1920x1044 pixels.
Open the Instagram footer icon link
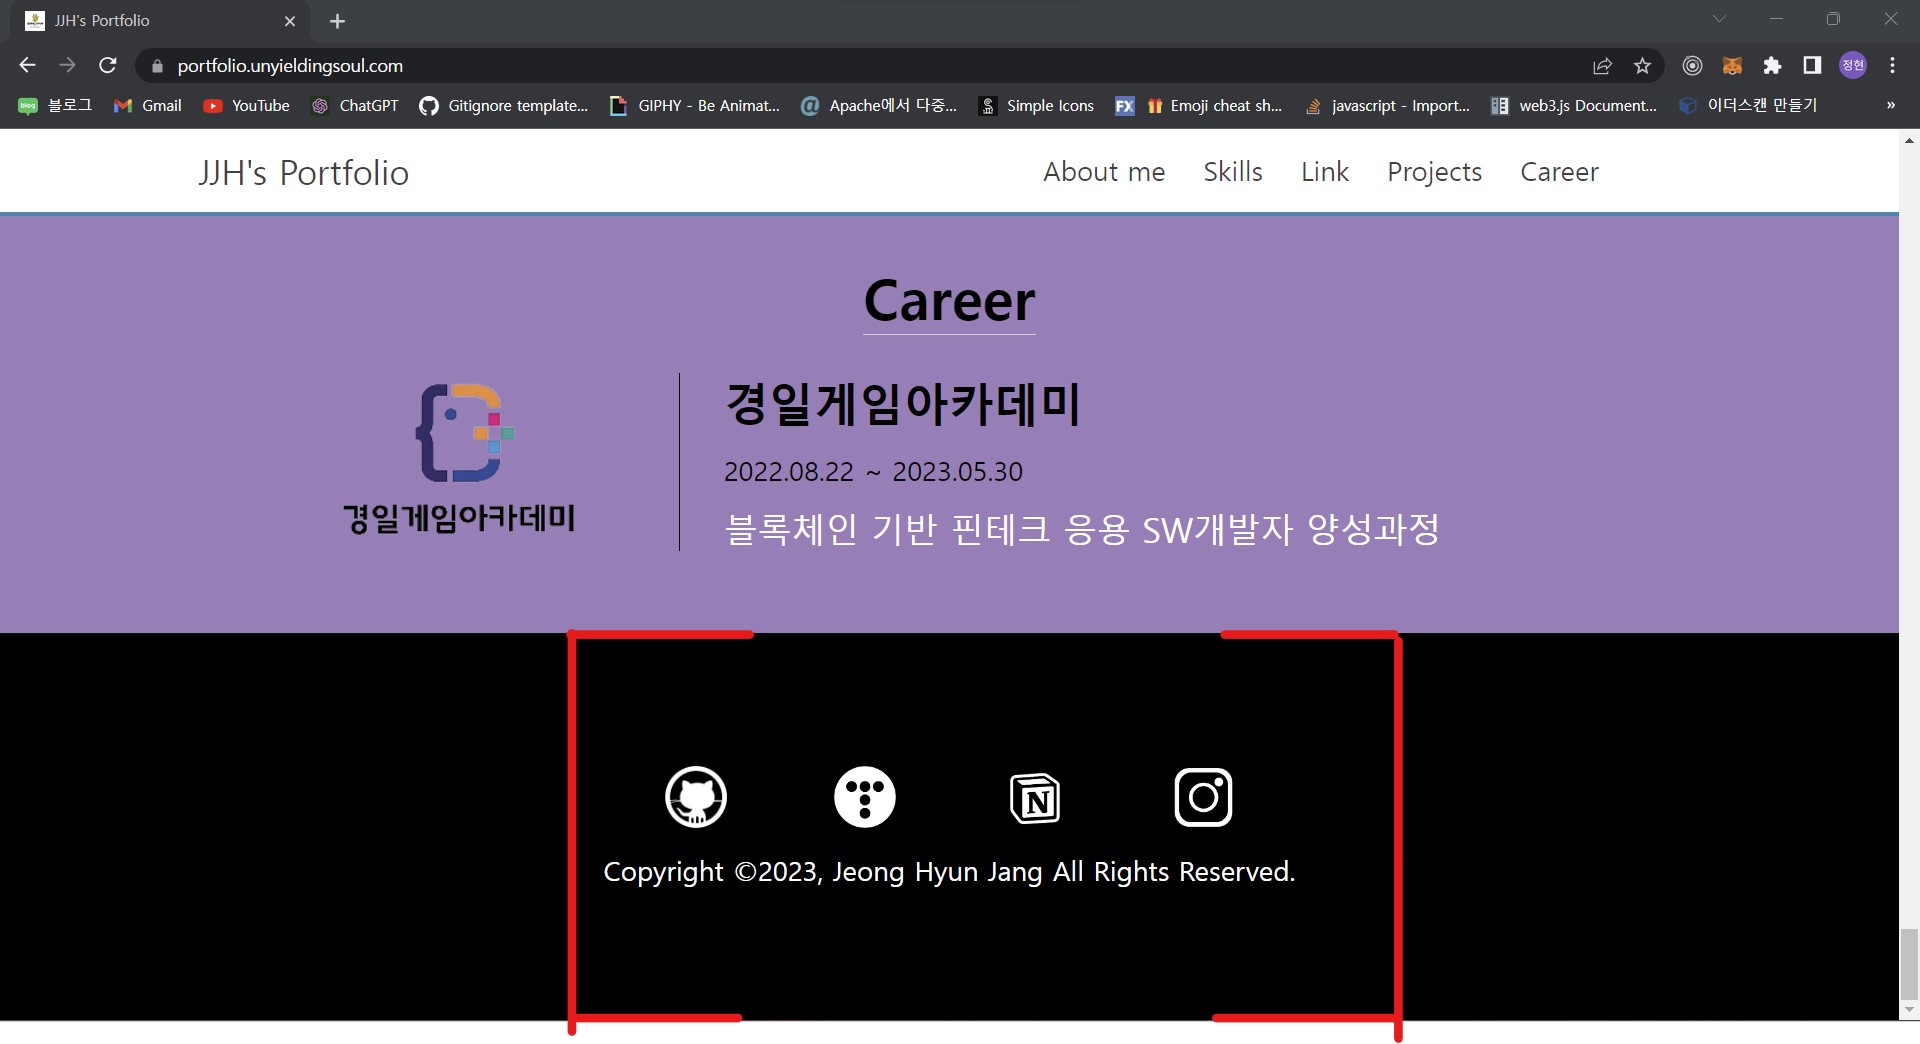(x=1203, y=797)
